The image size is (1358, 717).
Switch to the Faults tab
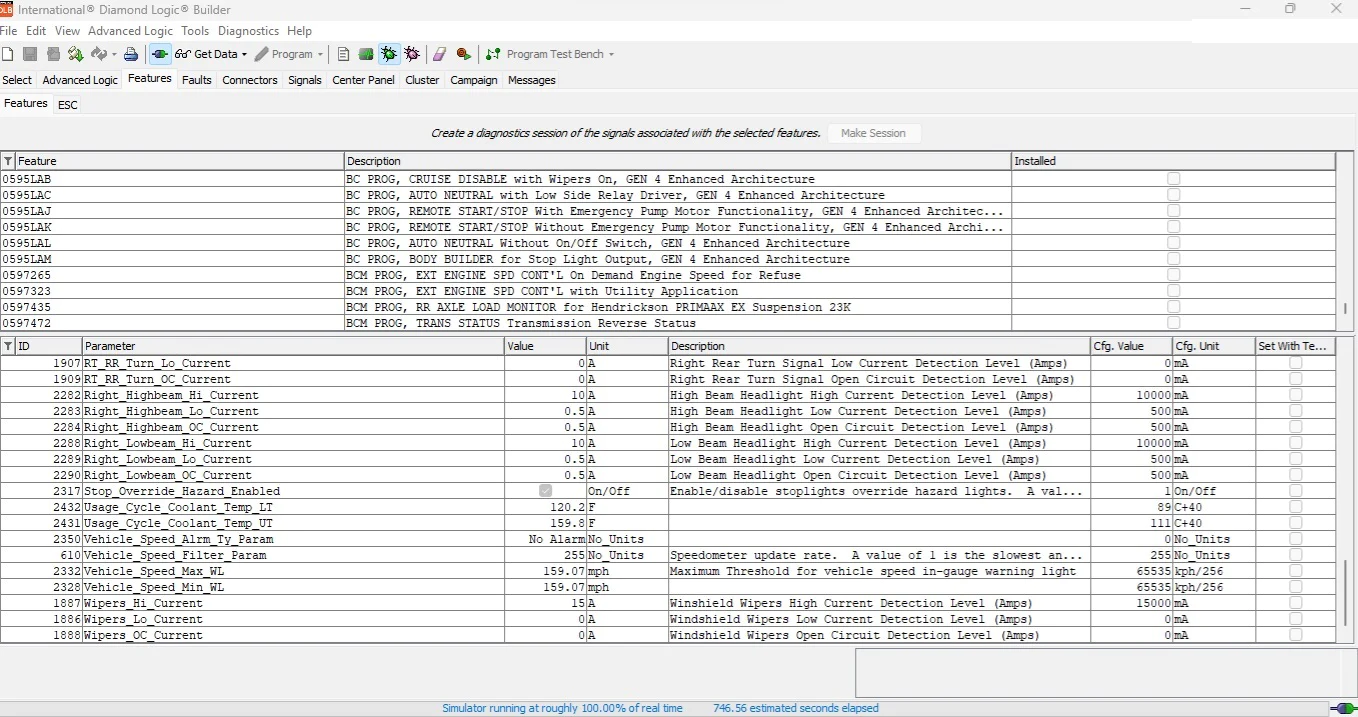click(197, 80)
